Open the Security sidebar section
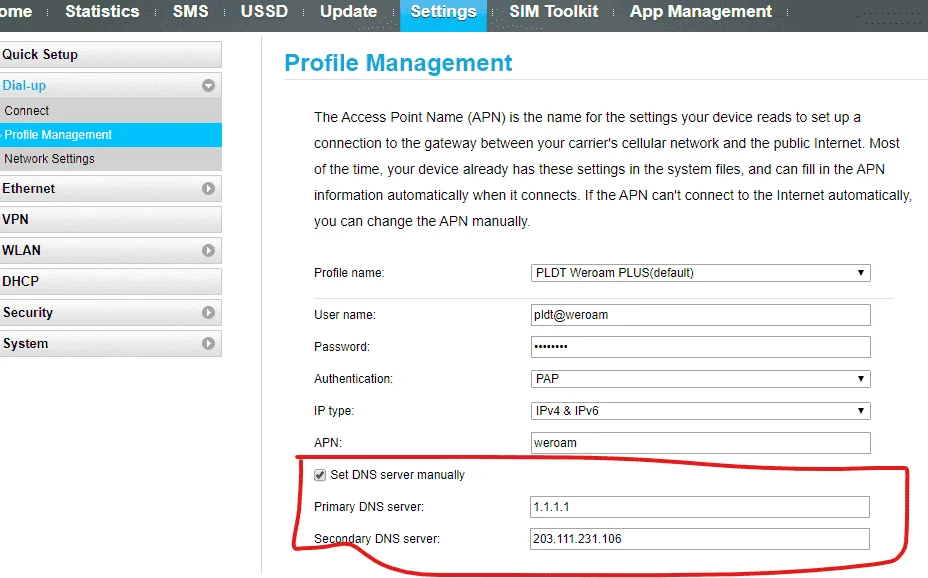 tap(111, 312)
